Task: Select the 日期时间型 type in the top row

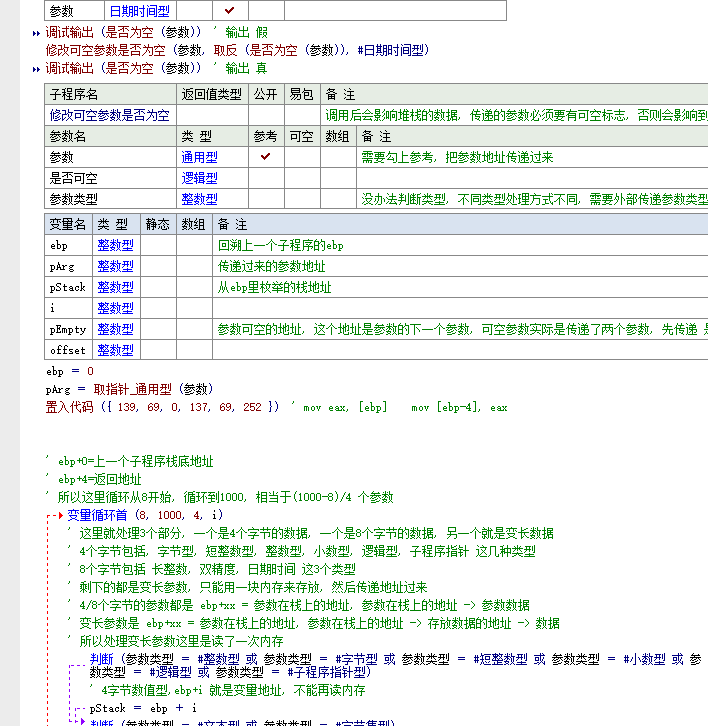Action: (x=139, y=11)
